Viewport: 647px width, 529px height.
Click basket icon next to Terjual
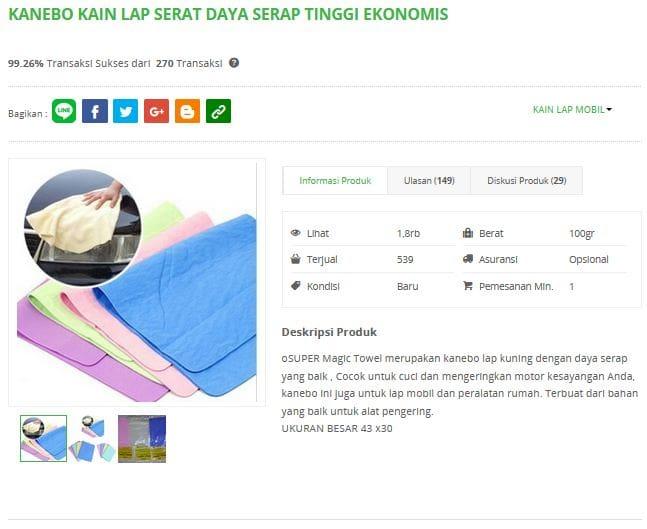click(x=295, y=259)
